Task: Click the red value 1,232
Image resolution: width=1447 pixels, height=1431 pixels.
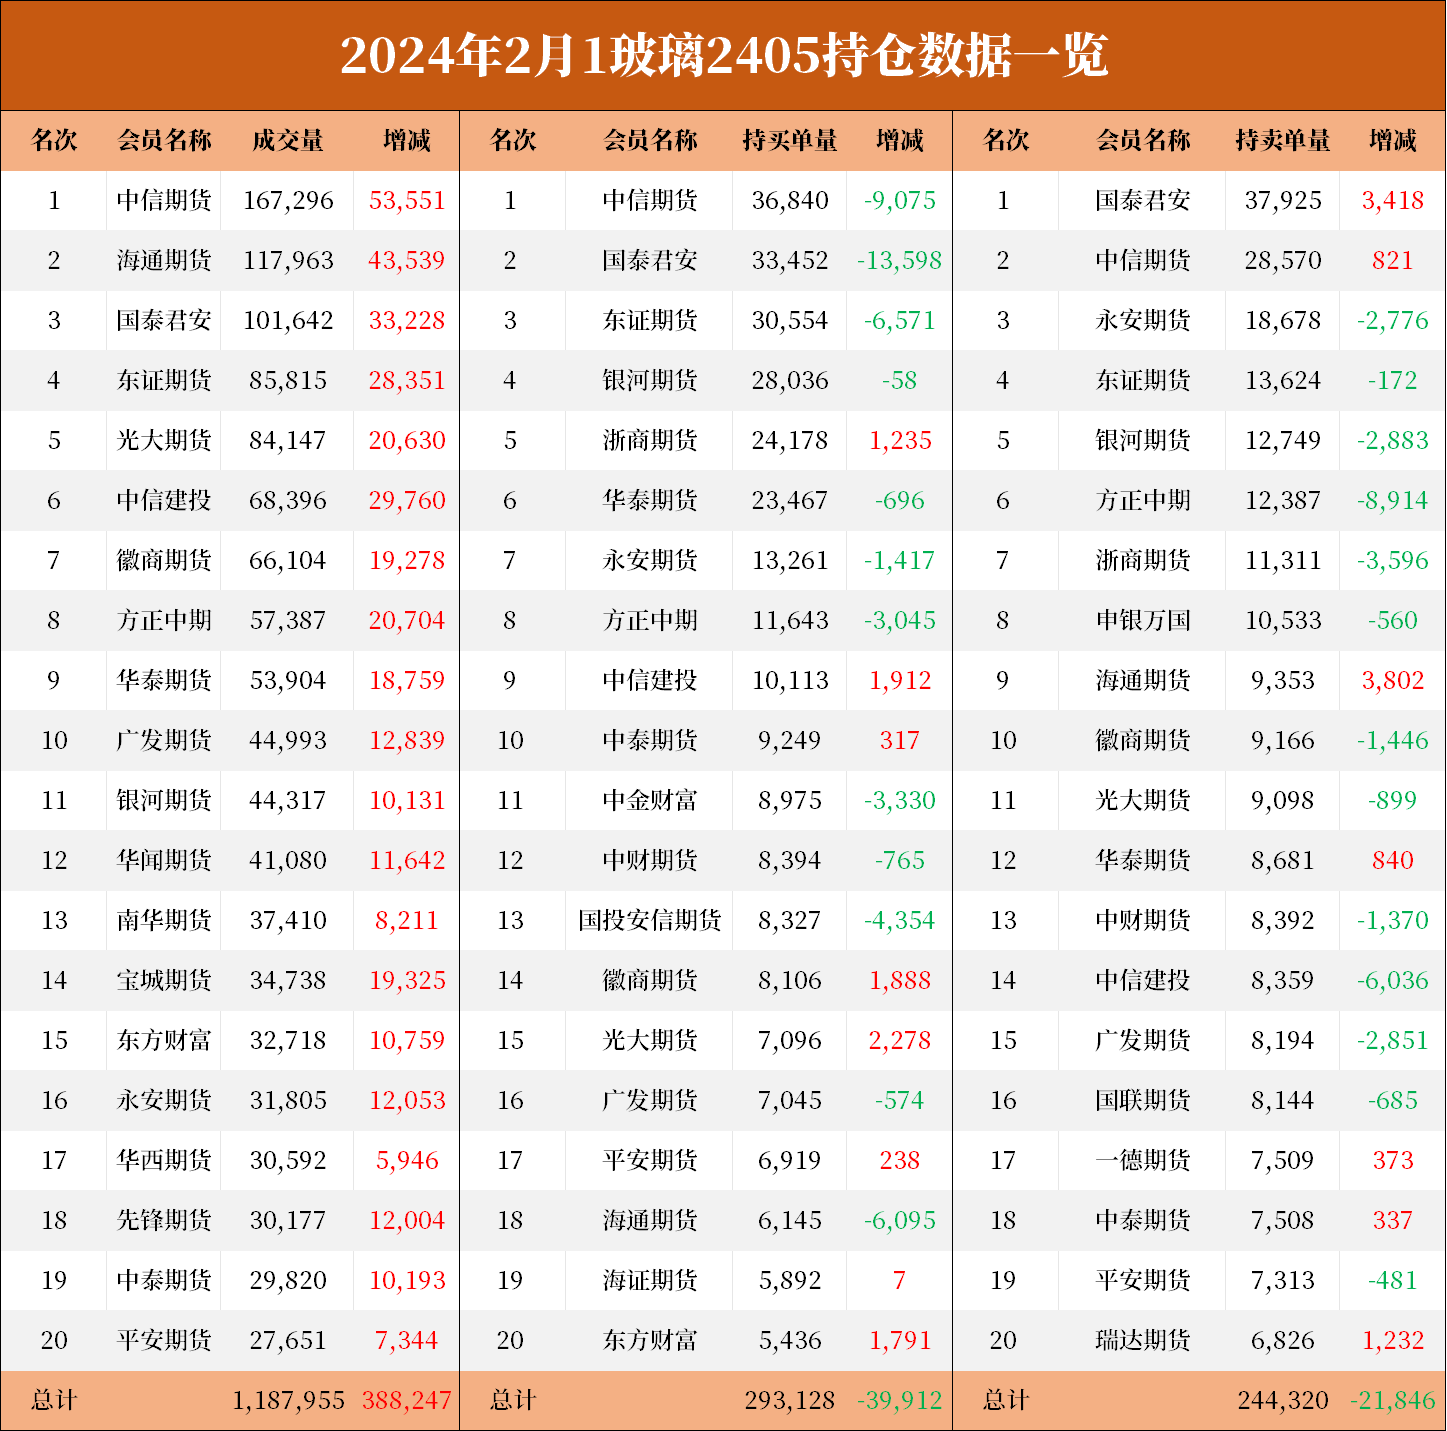Action: [1393, 1340]
